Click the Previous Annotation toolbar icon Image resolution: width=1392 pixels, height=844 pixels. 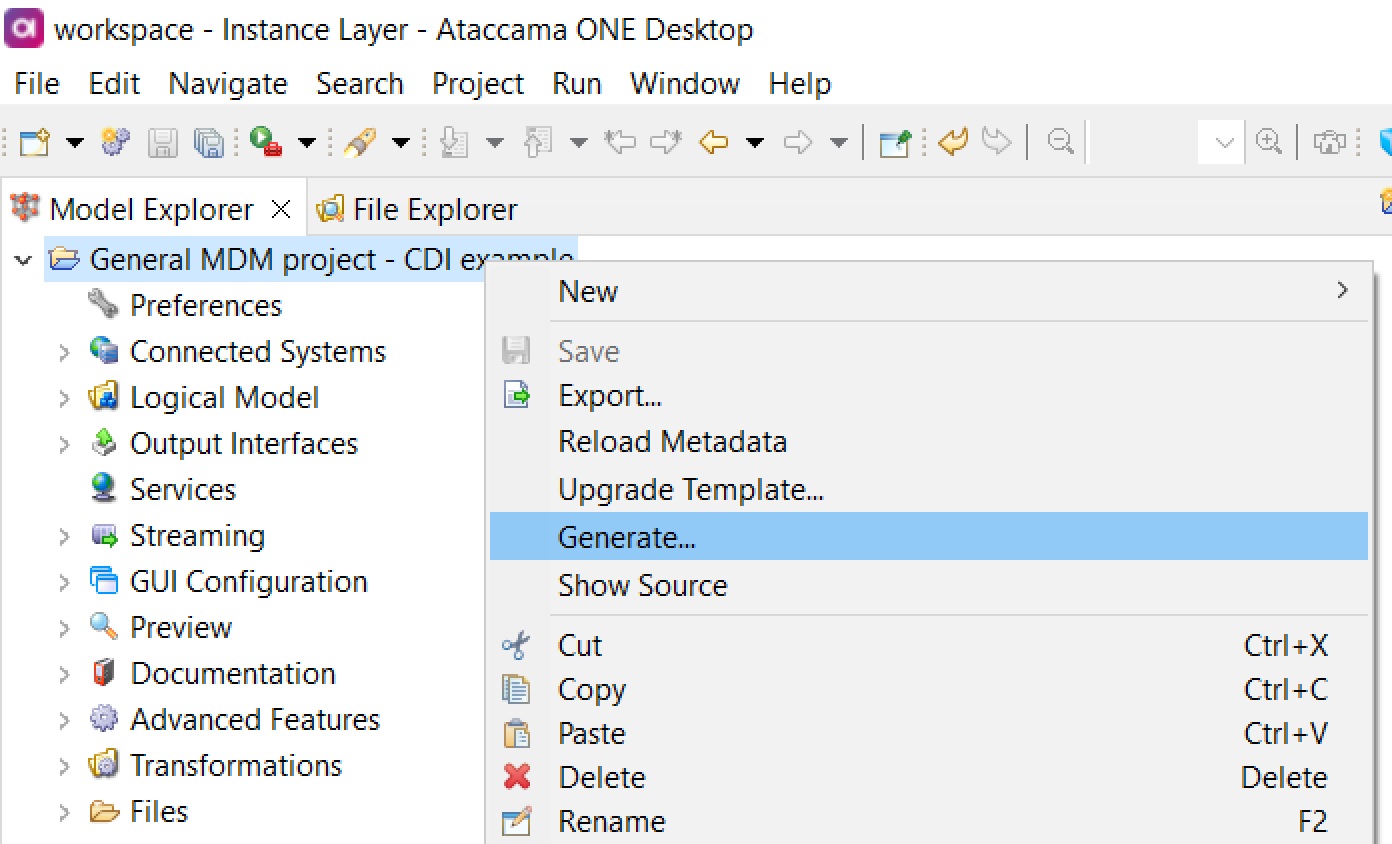pyautogui.click(x=538, y=143)
